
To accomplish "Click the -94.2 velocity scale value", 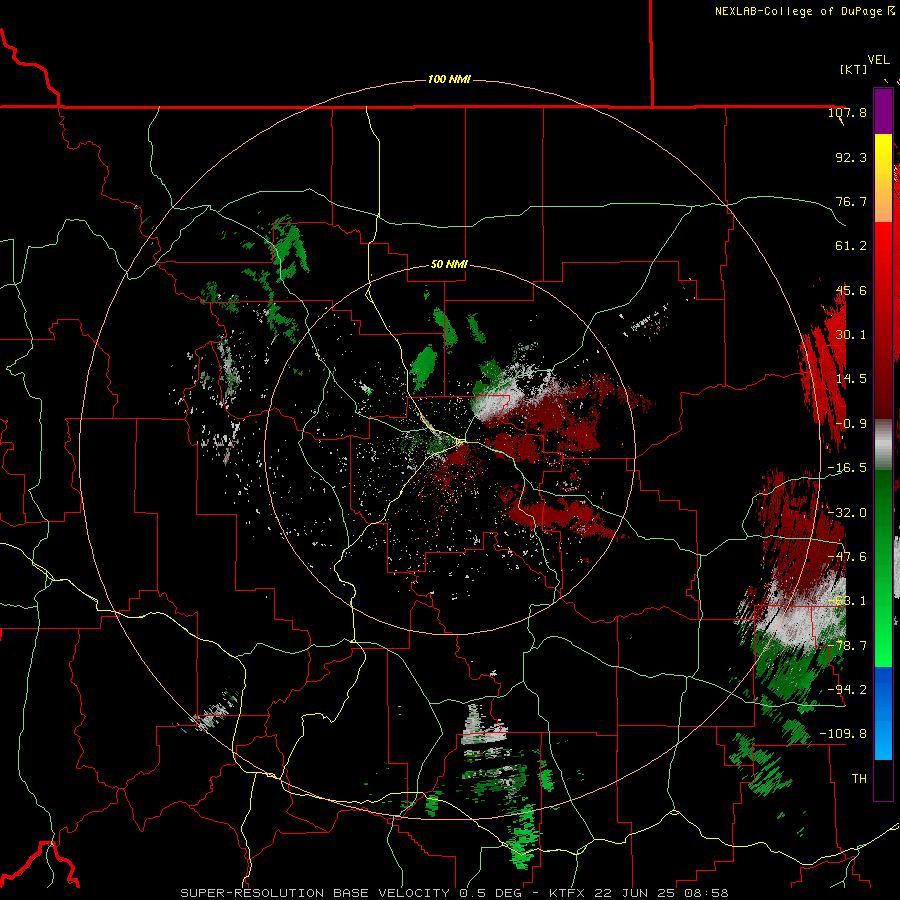I will click(x=847, y=690).
